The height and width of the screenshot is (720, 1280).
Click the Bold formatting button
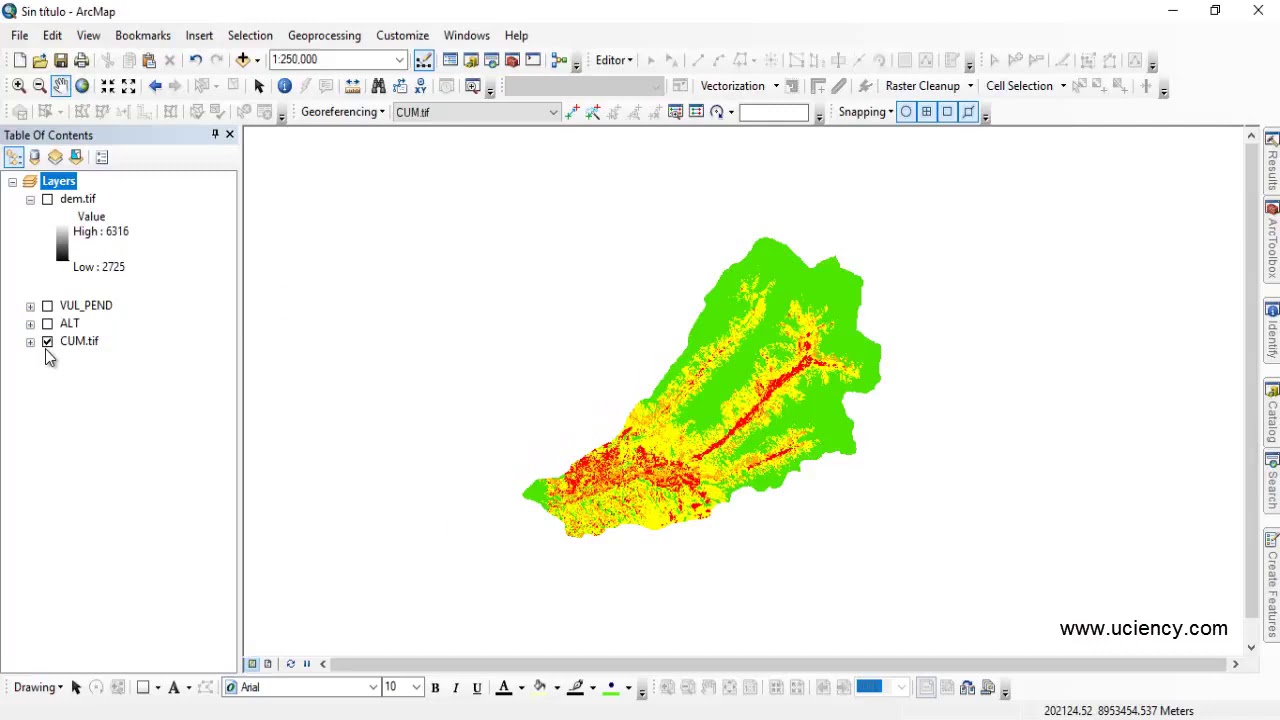click(435, 687)
